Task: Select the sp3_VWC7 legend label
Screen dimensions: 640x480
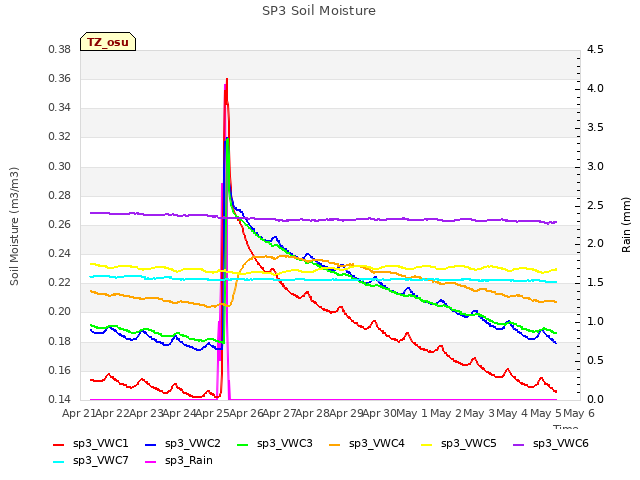Action: (x=100, y=461)
